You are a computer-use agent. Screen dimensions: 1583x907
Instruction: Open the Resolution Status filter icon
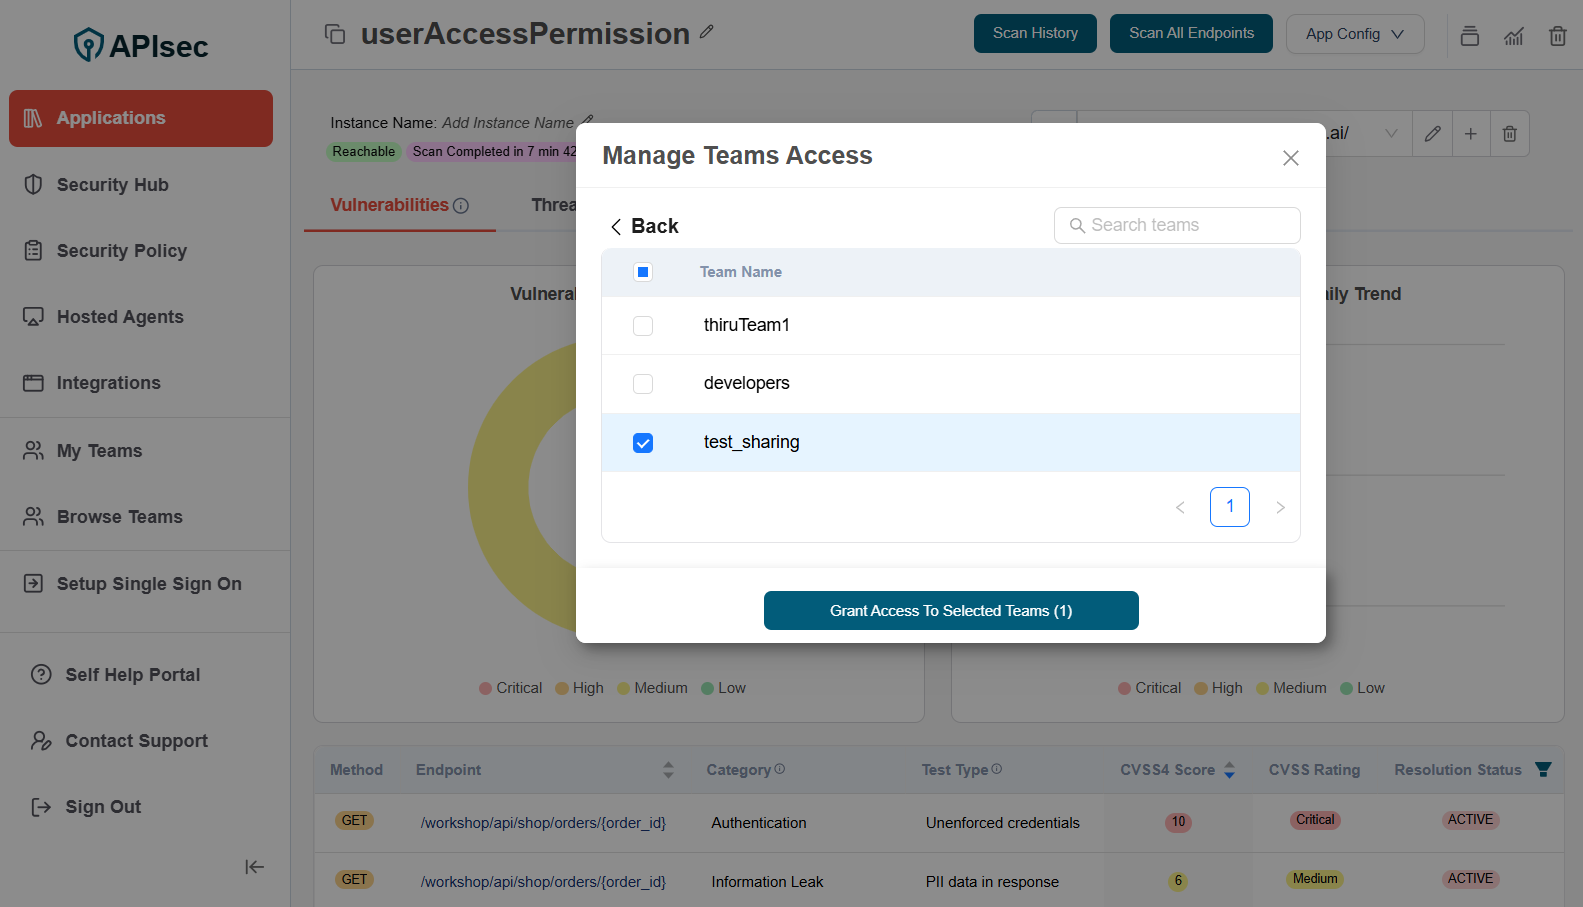pyautogui.click(x=1543, y=769)
